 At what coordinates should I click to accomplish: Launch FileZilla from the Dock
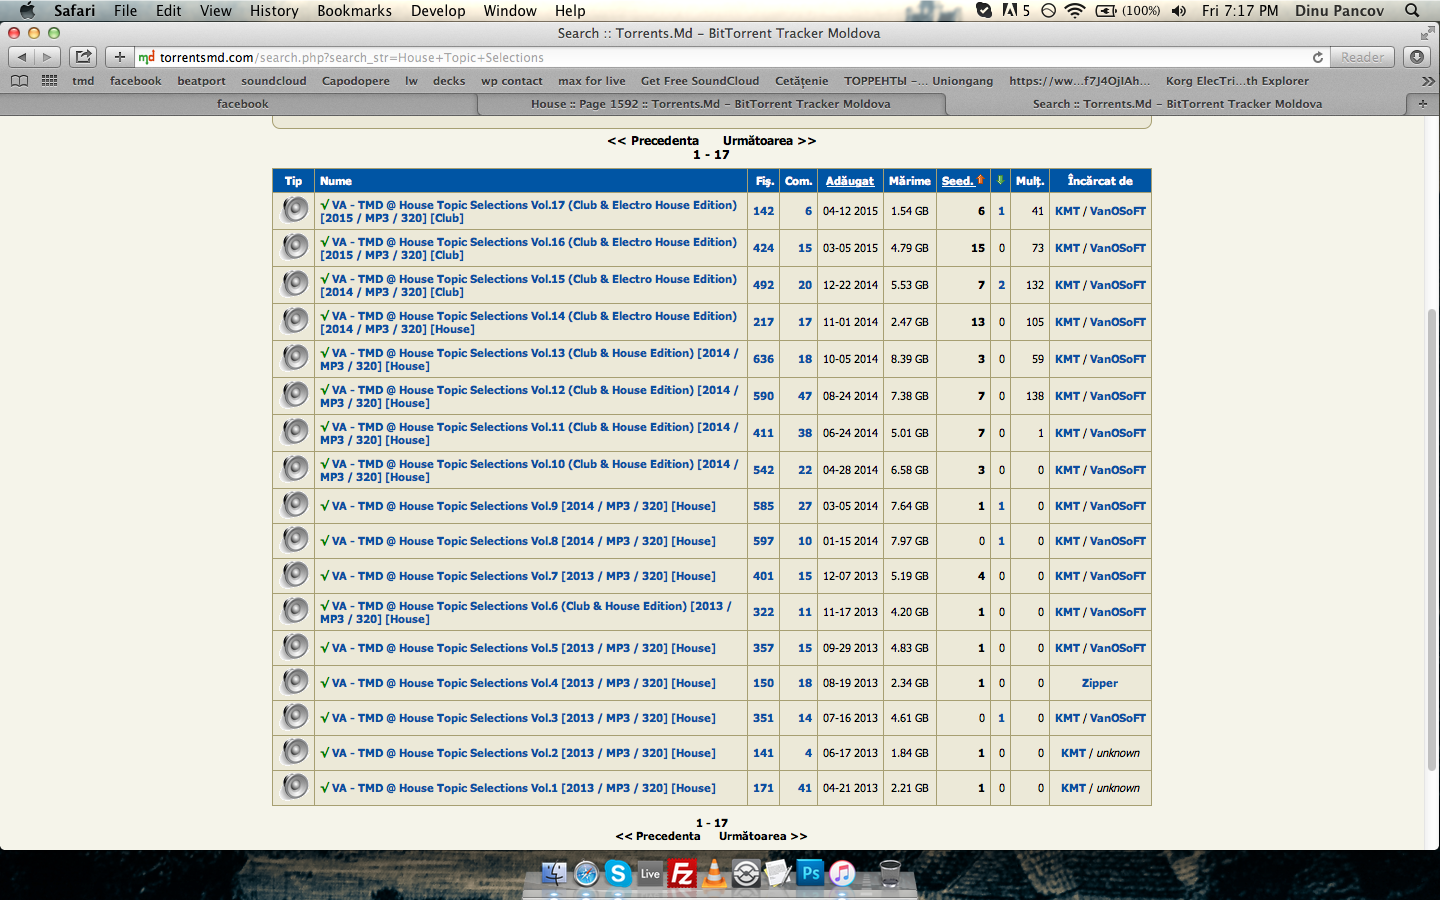(682, 873)
